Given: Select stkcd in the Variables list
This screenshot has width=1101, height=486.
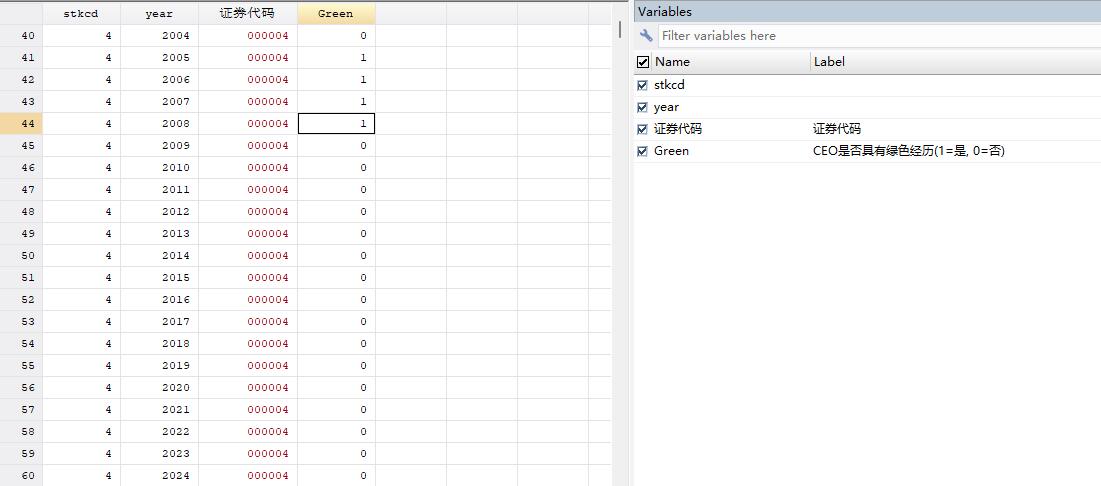Looking at the screenshot, I should coord(670,85).
